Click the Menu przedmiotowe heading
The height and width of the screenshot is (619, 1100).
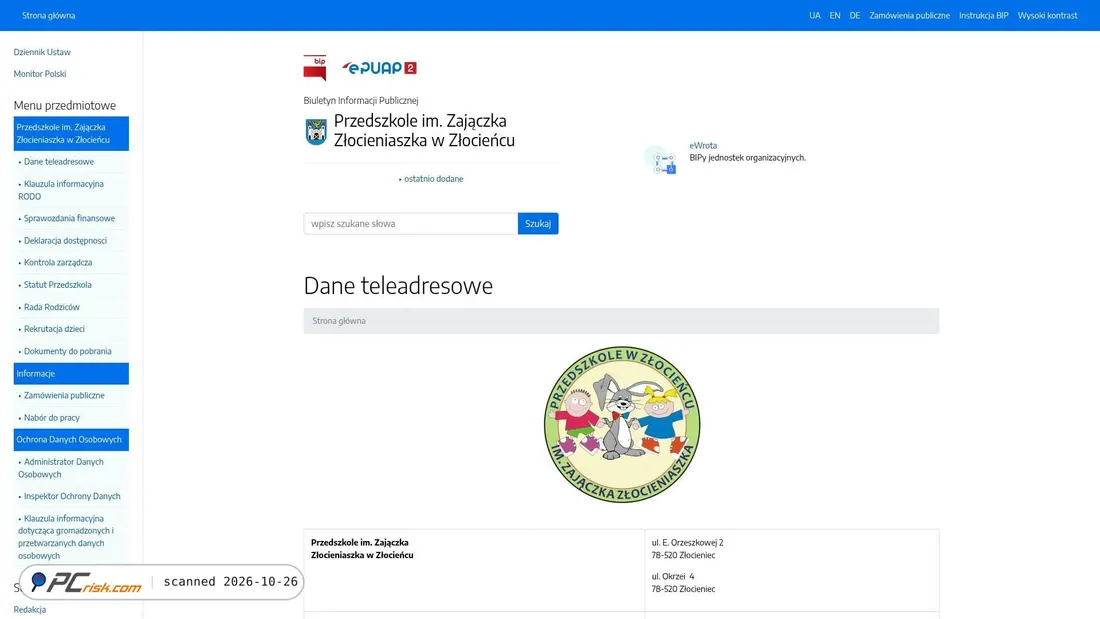[65, 105]
